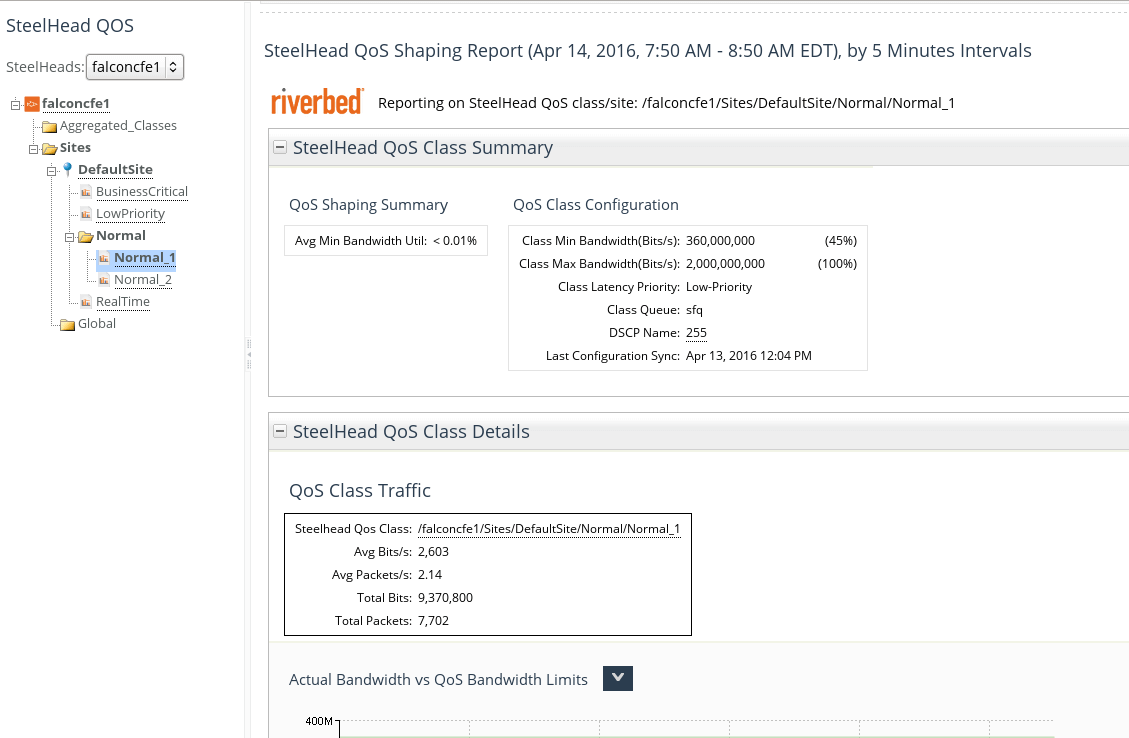Open the Normal_2 class

143,279
